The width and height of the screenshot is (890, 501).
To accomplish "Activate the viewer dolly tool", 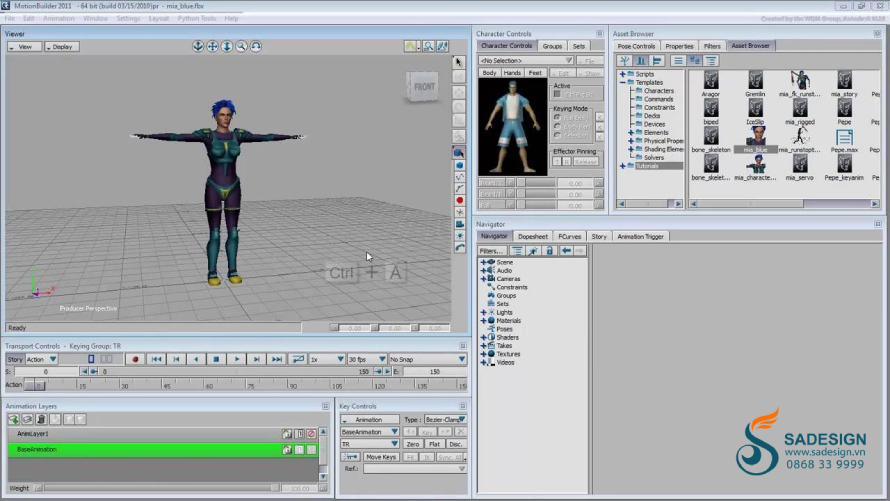I will point(227,47).
